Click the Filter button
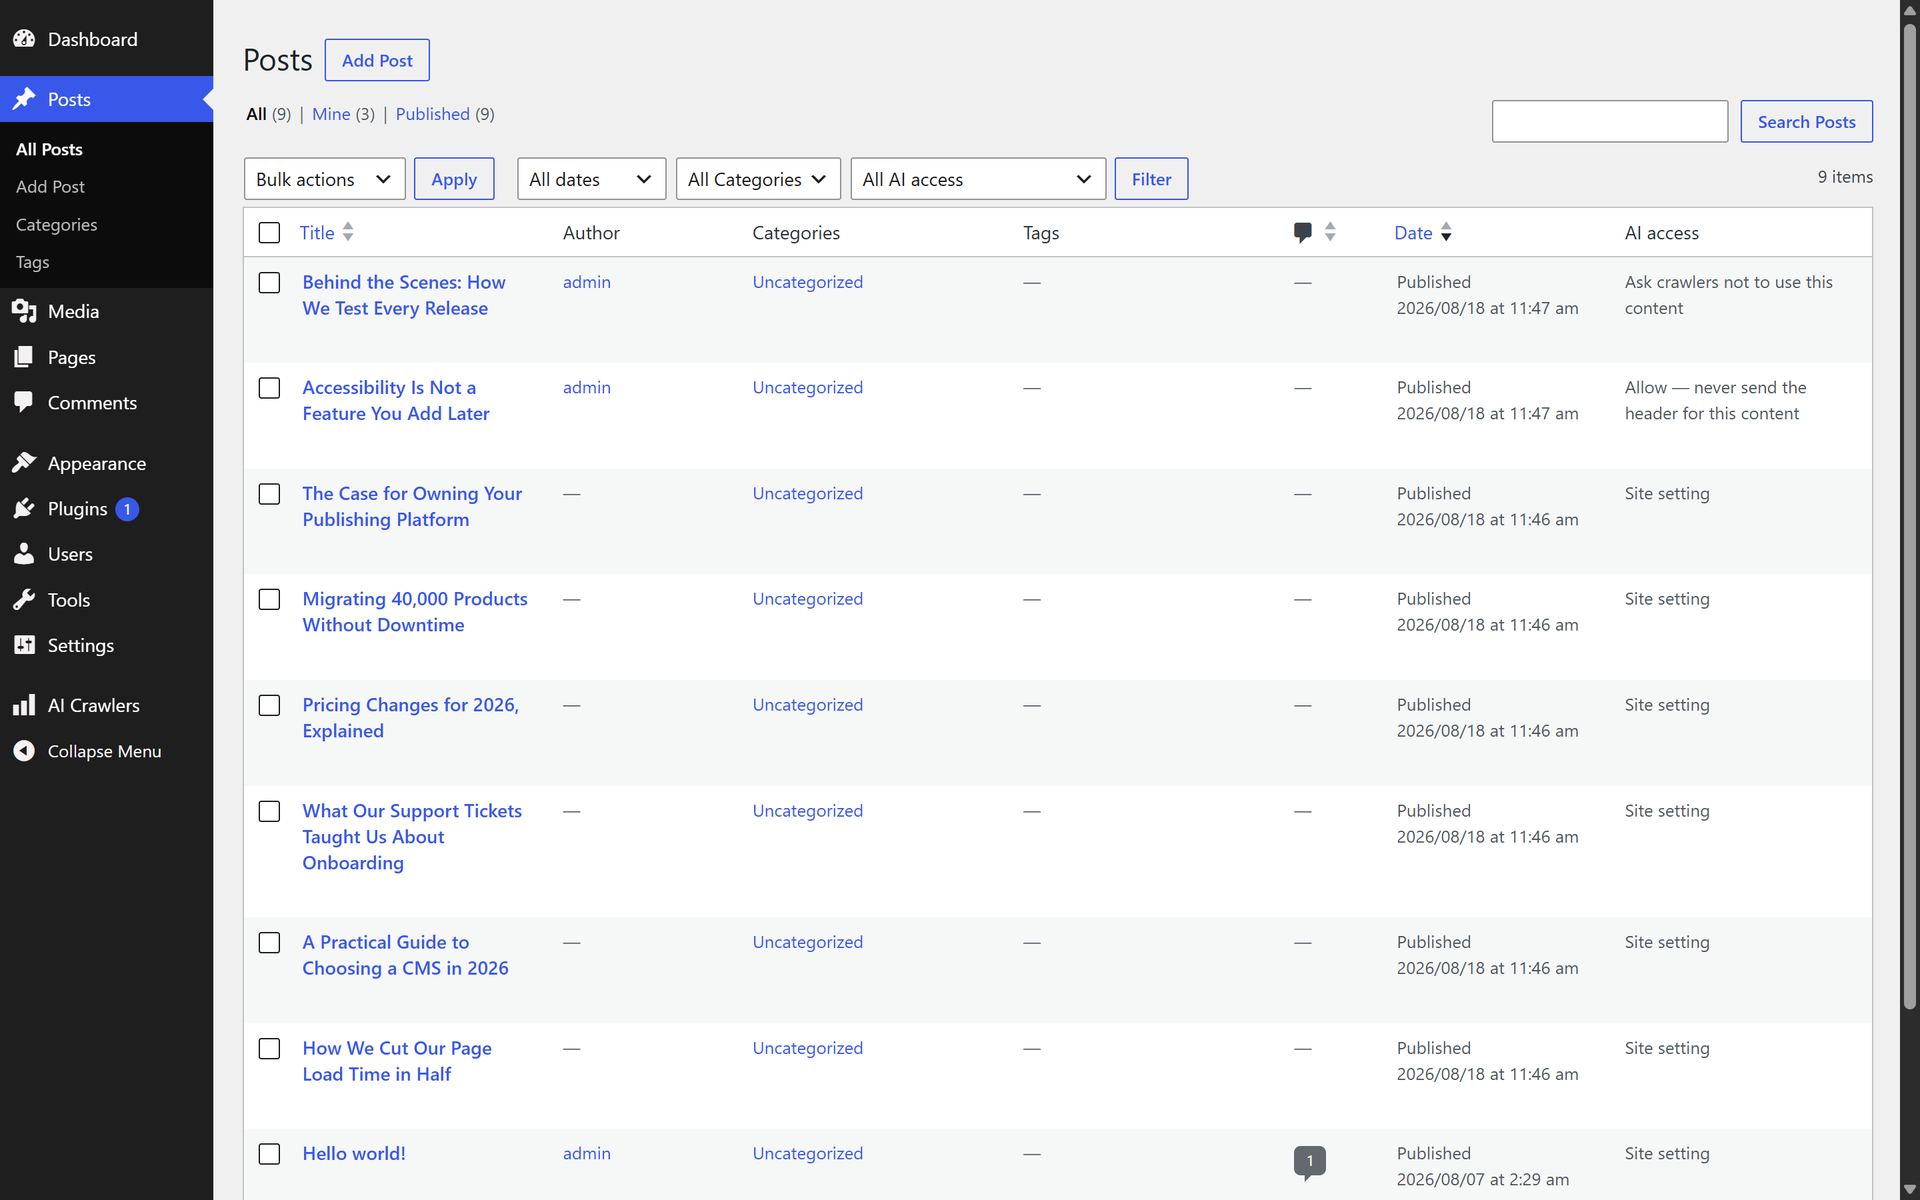Viewport: 1920px width, 1200px height. tap(1151, 179)
